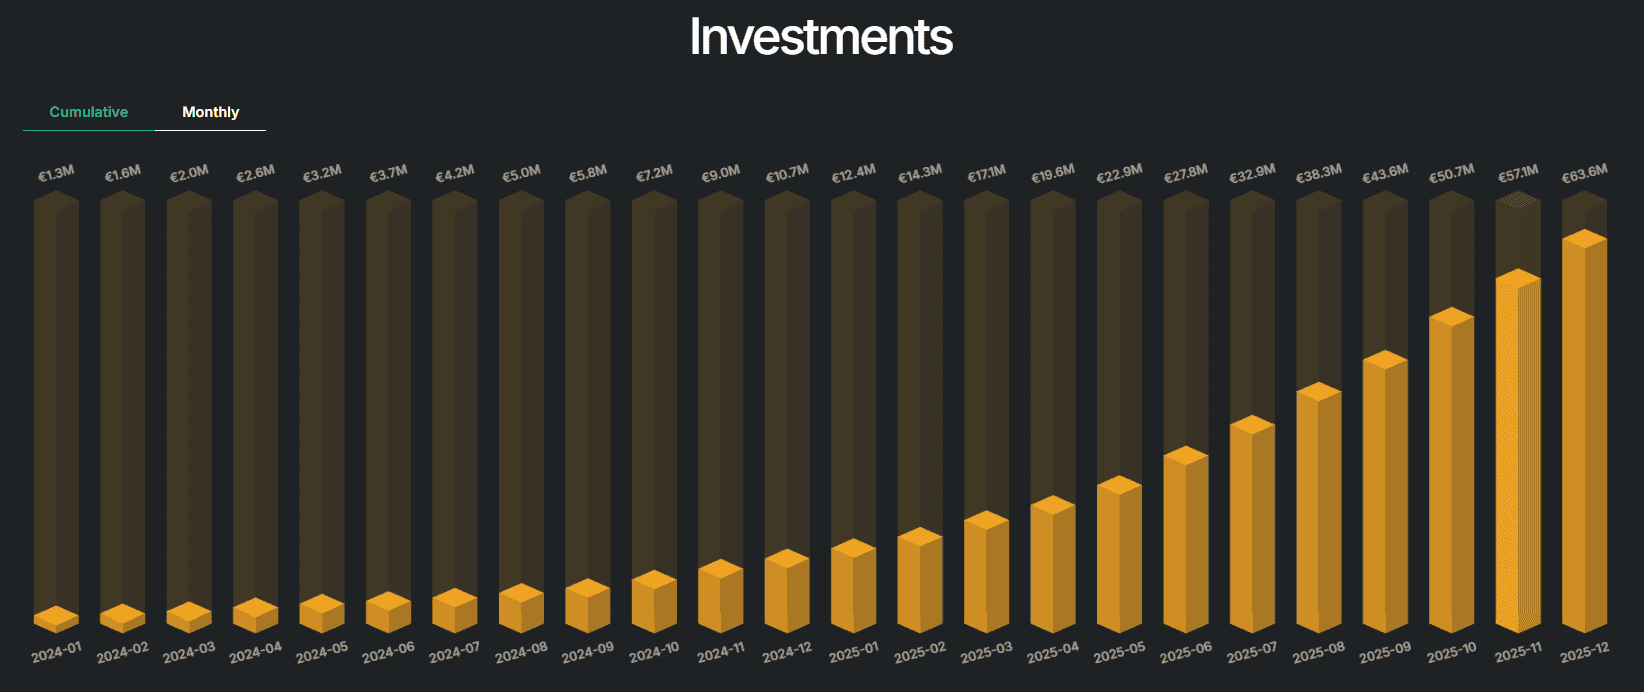This screenshot has width=1644, height=692.
Task: Click the 2025-08 investment bar
Action: (1318, 508)
